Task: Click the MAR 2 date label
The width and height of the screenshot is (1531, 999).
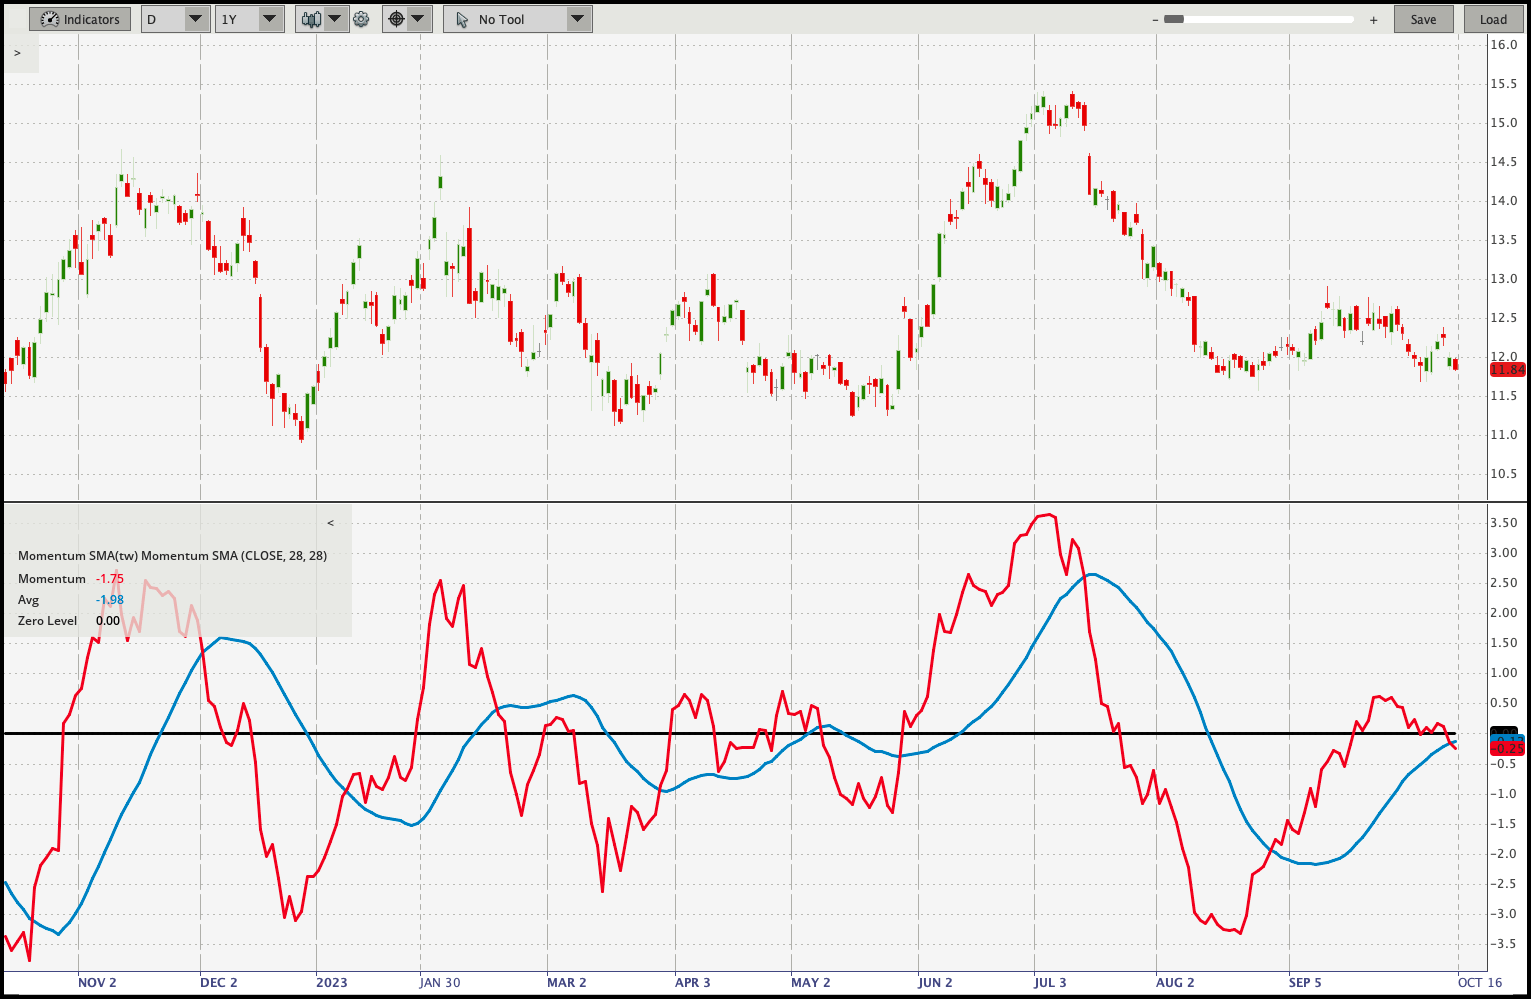Action: [x=567, y=982]
